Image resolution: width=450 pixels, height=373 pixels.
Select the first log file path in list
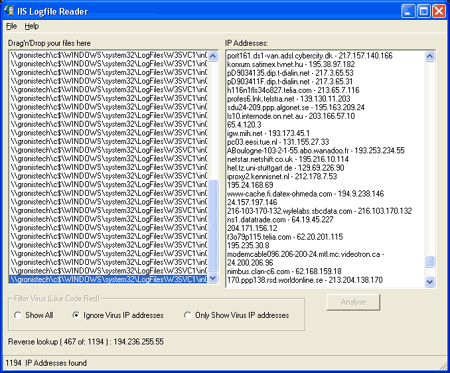[108, 55]
